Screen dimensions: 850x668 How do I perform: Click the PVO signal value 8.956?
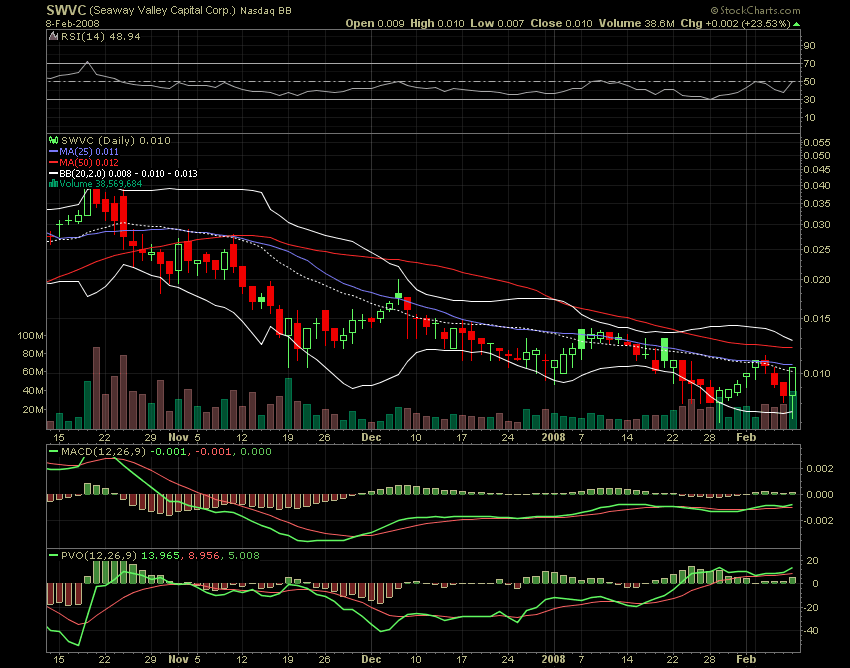pyautogui.click(x=204, y=556)
